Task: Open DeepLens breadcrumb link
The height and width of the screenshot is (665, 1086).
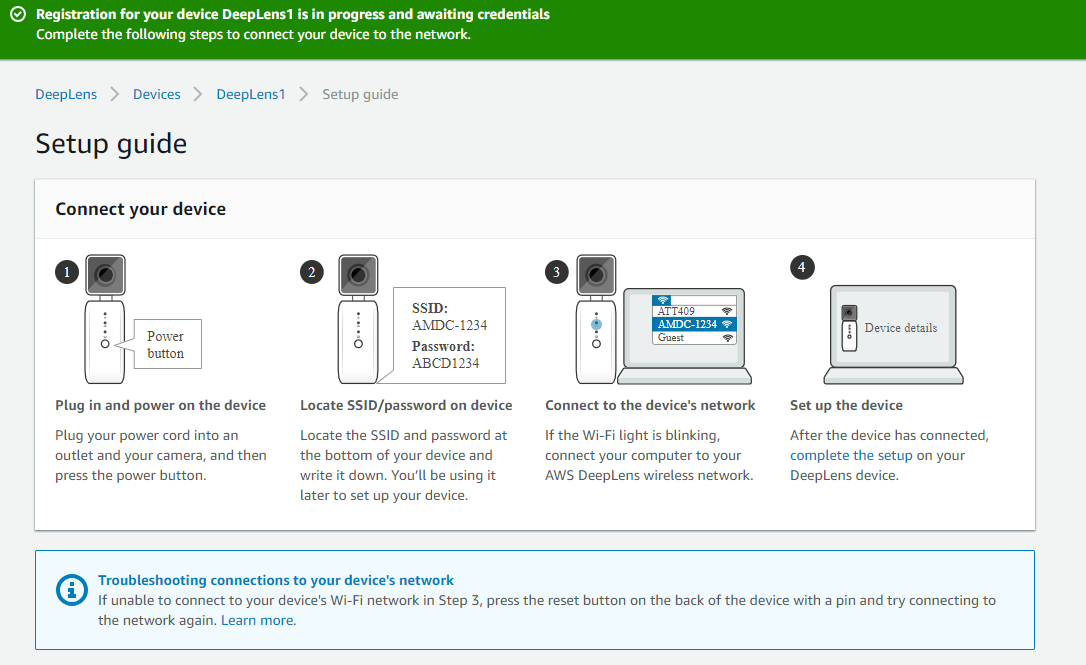Action: coord(66,94)
